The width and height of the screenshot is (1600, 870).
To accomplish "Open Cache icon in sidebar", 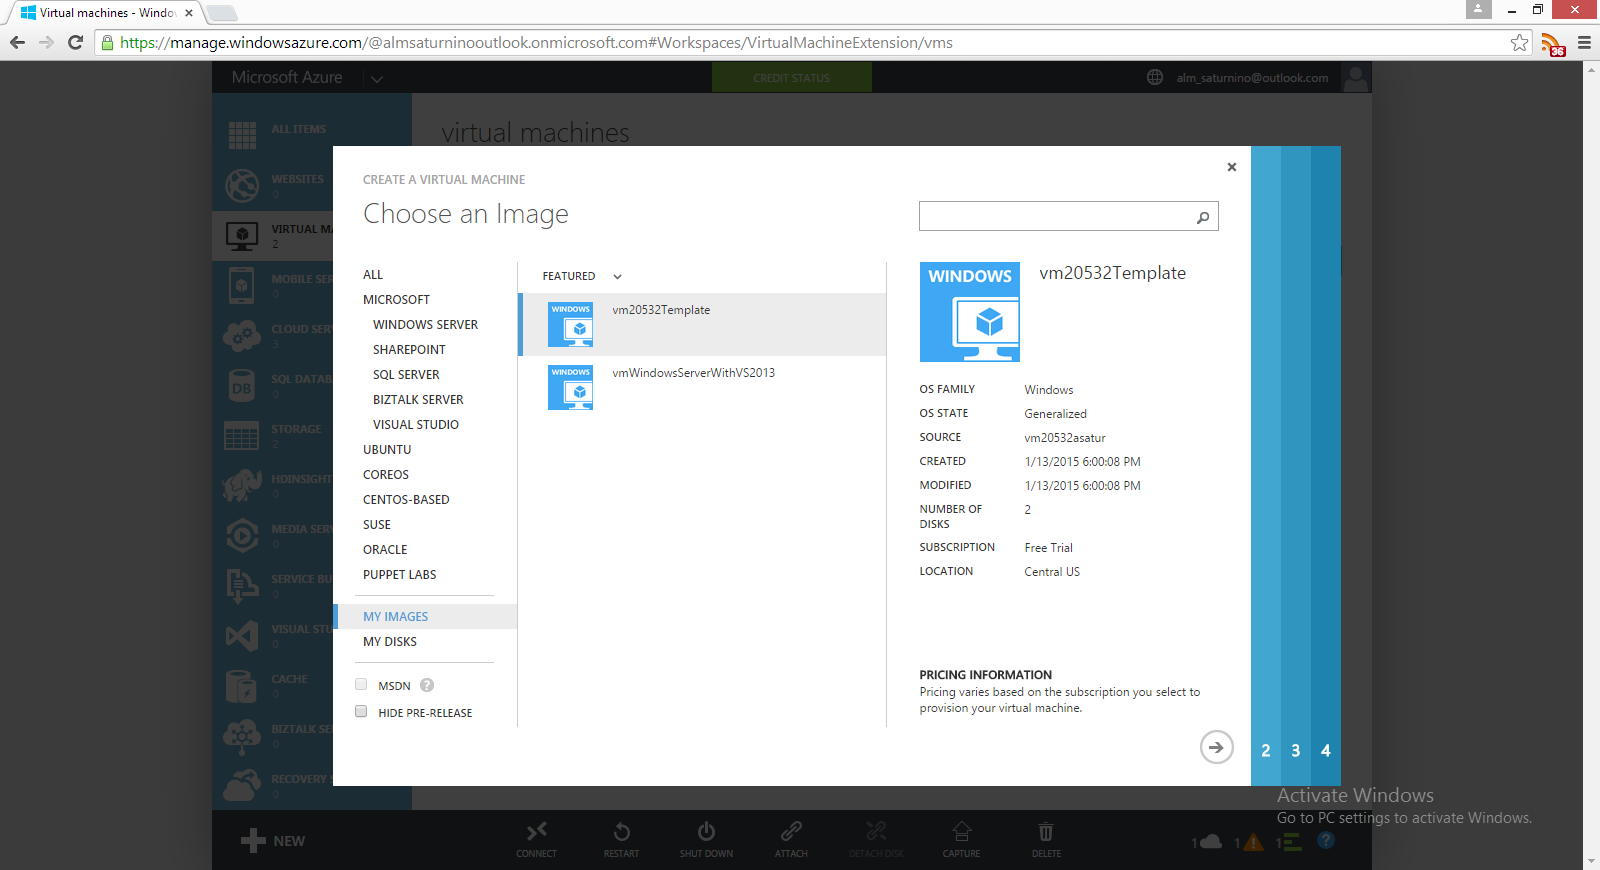I will (241, 686).
